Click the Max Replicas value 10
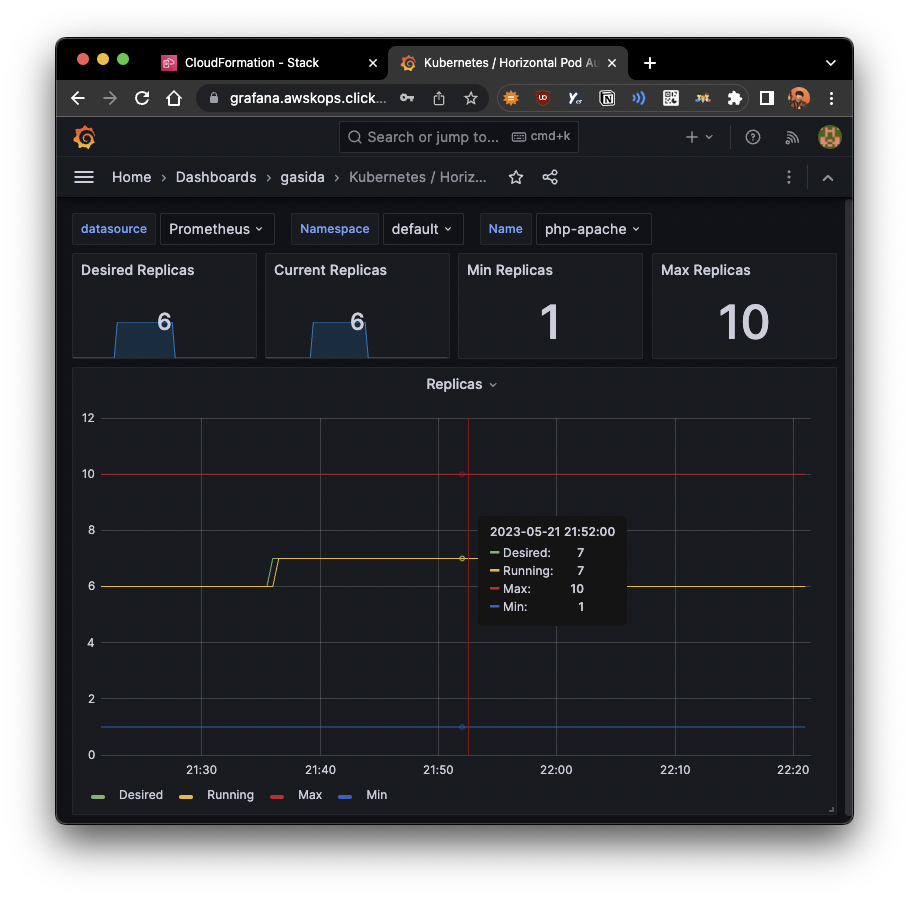Screen dimensions: 909x898 tap(744, 322)
